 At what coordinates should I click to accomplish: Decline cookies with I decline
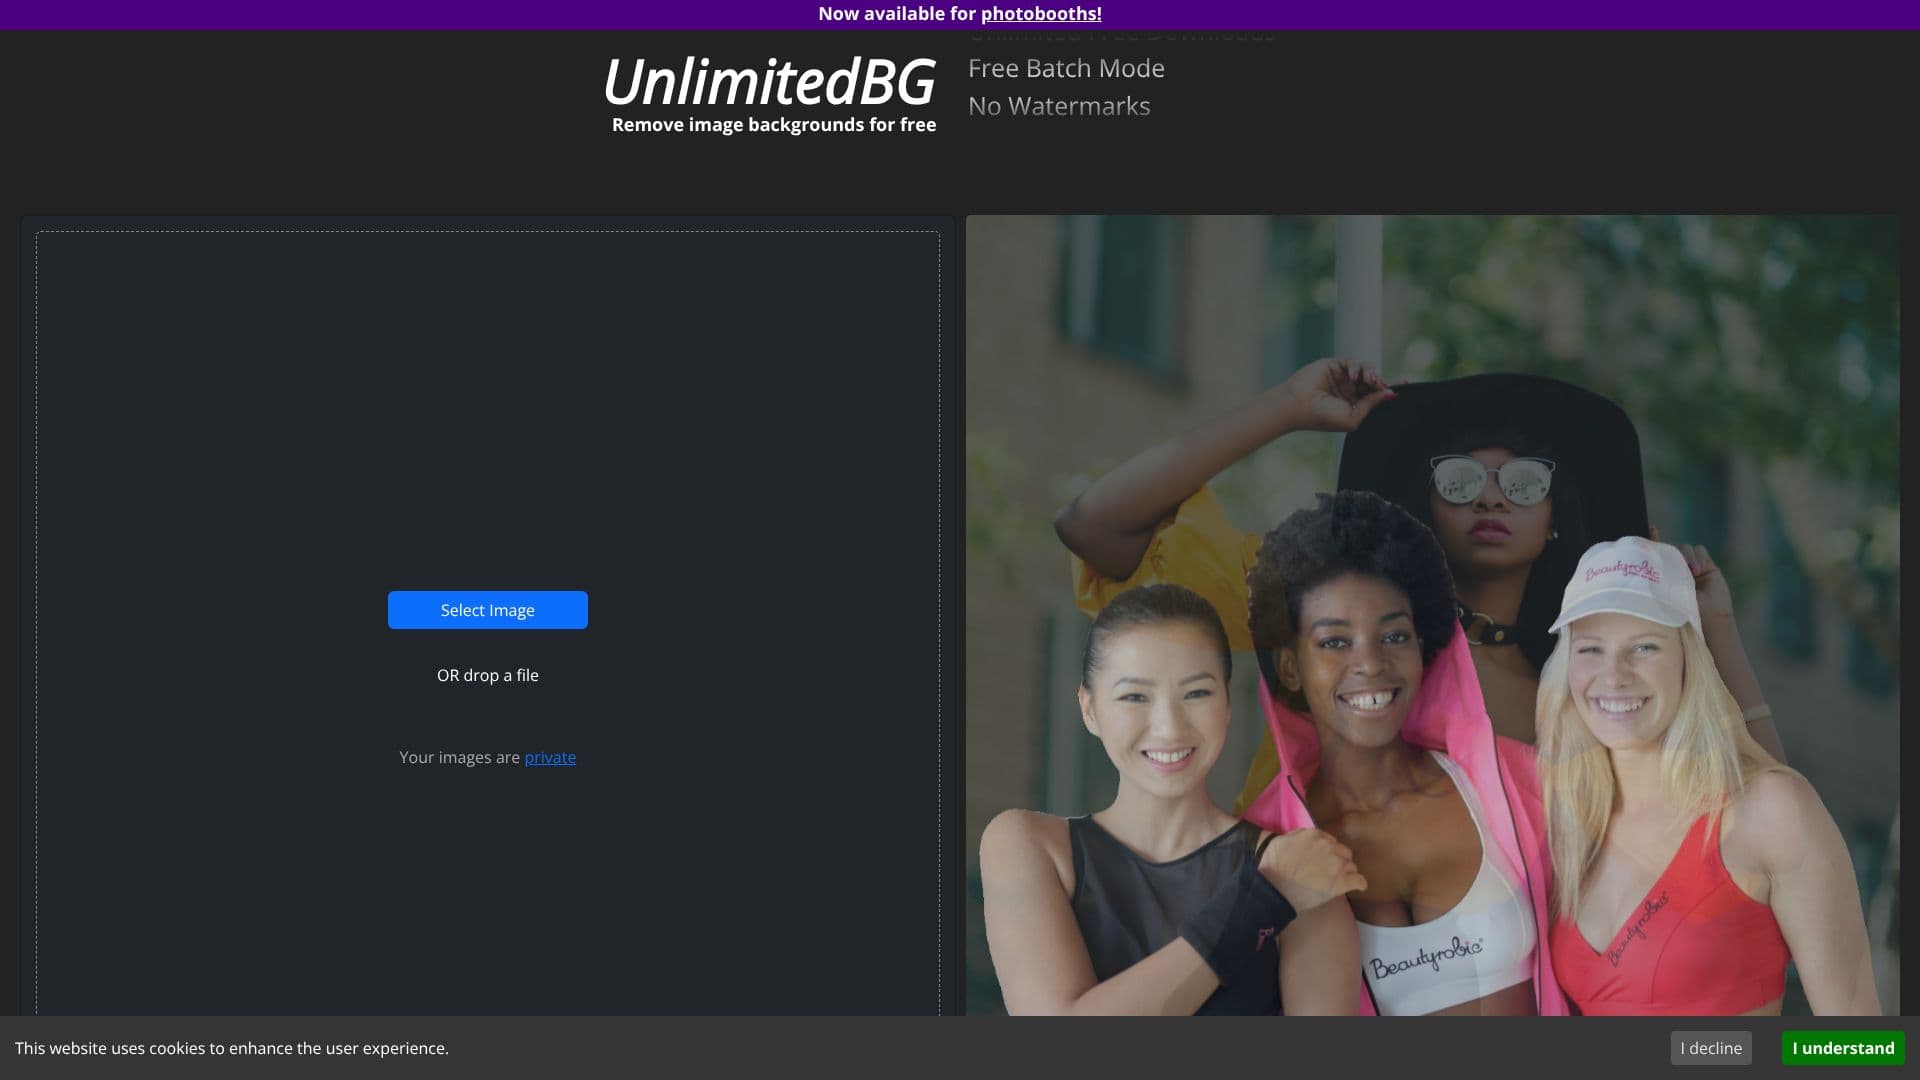[1711, 1048]
